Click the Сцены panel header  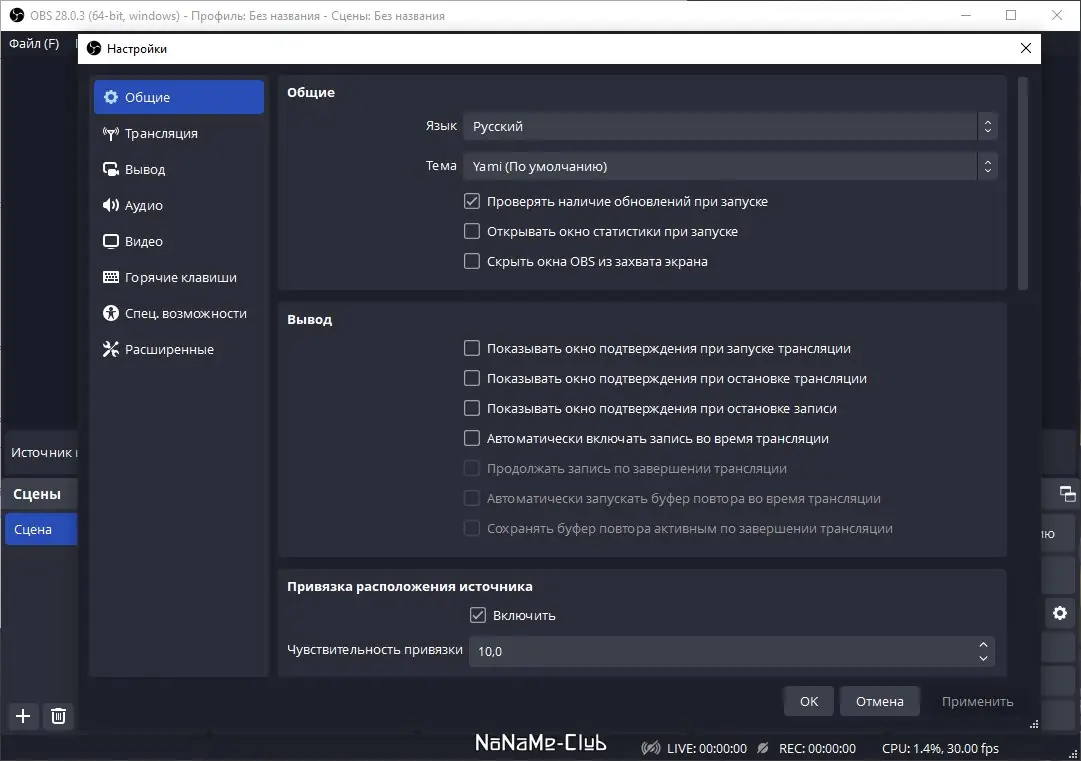coord(37,494)
